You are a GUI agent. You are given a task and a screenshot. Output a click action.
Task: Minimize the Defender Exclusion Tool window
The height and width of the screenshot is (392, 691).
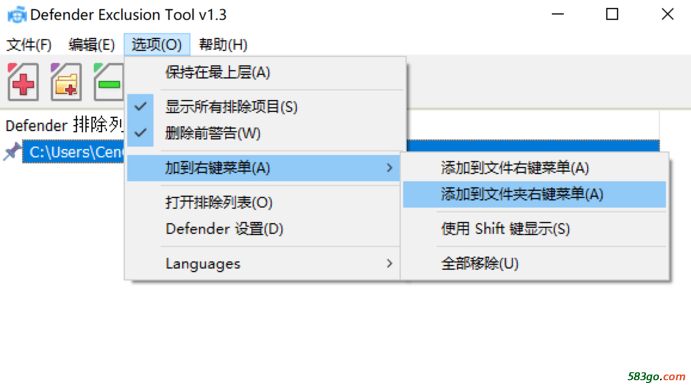click(x=558, y=15)
